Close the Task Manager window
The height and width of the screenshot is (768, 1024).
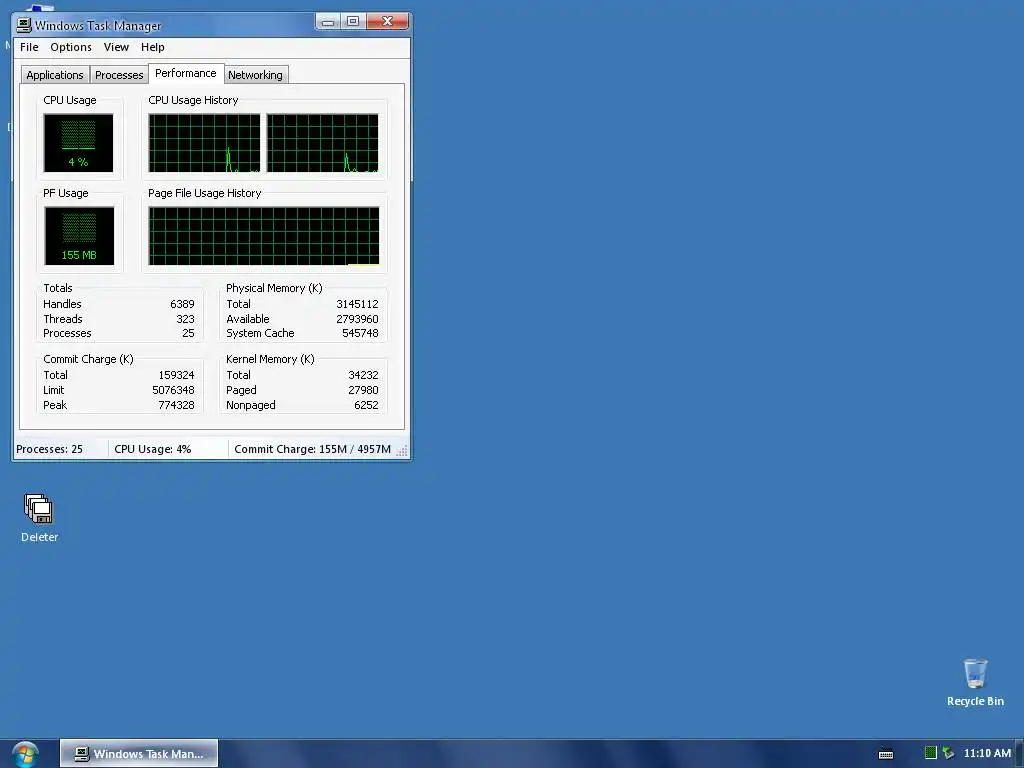pos(387,22)
